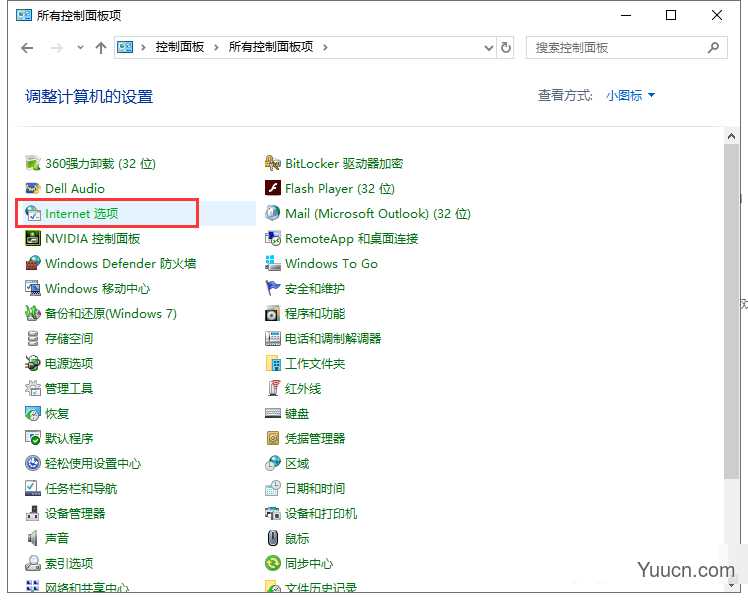
Task: Click the 搜索控制面板 search box
Action: tap(627, 48)
